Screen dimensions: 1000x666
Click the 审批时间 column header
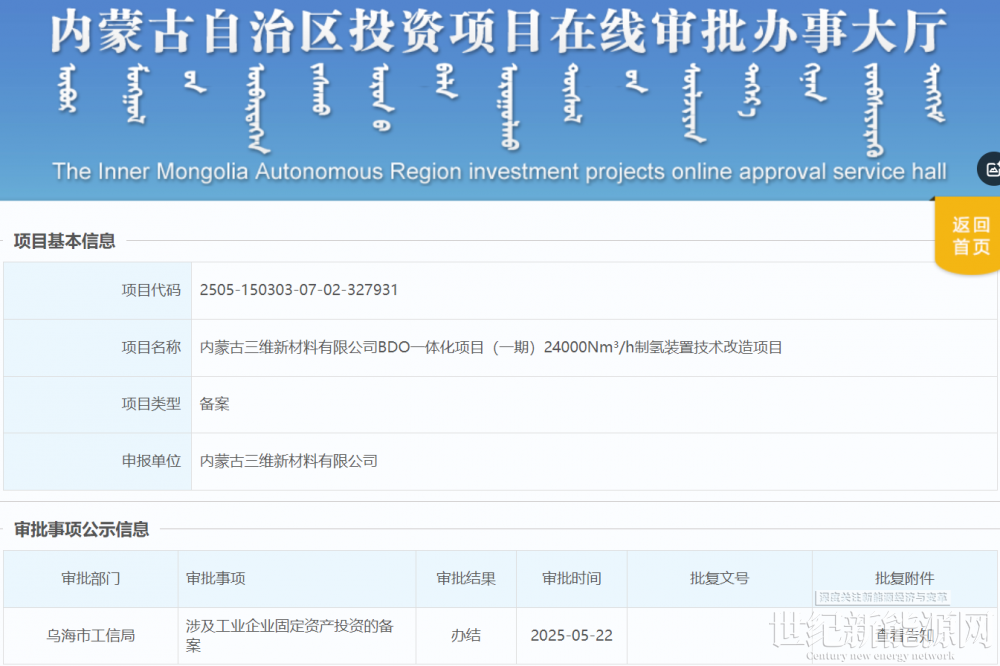(571, 579)
